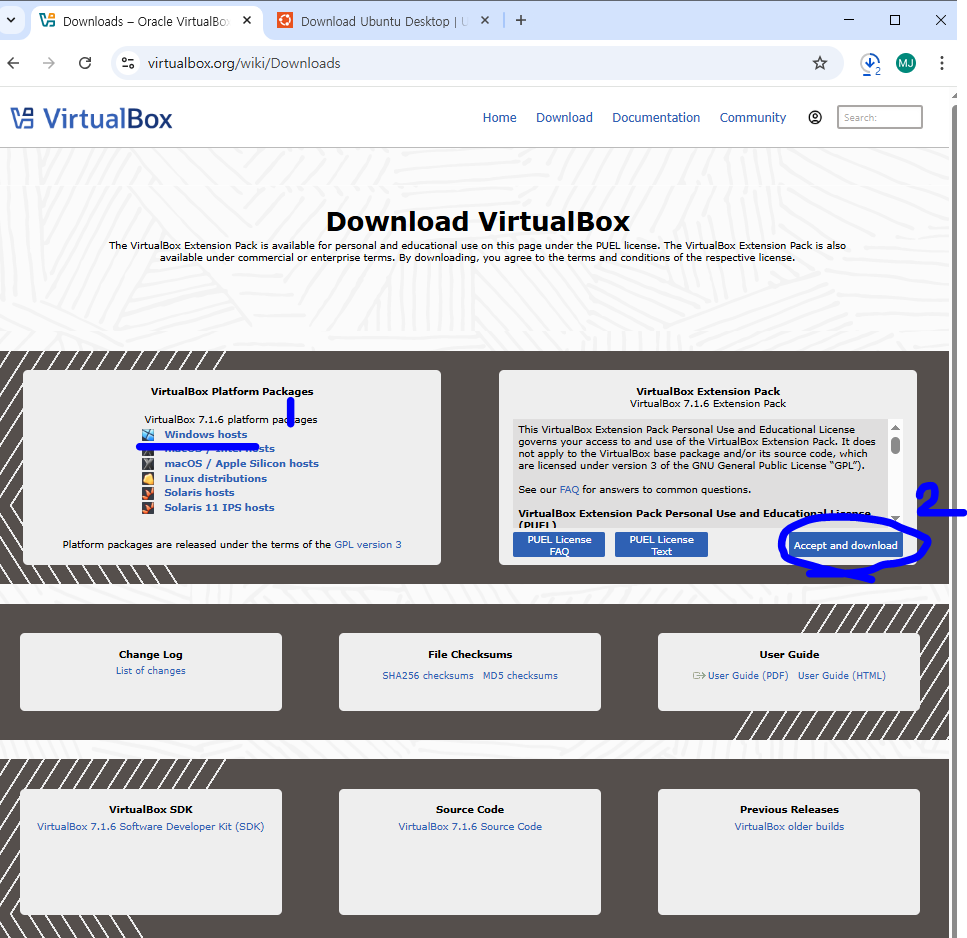Close the Download Ubuntu Desktop tab

(x=485, y=20)
